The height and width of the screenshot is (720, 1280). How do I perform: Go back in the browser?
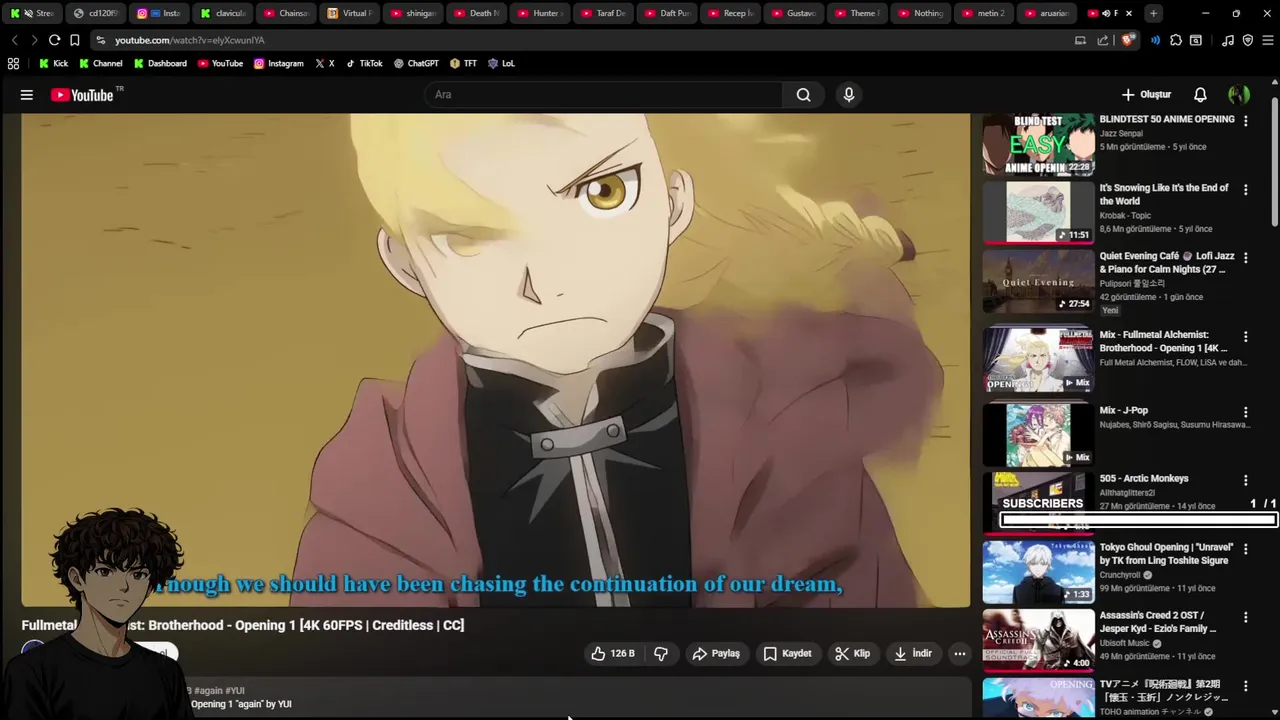15,40
